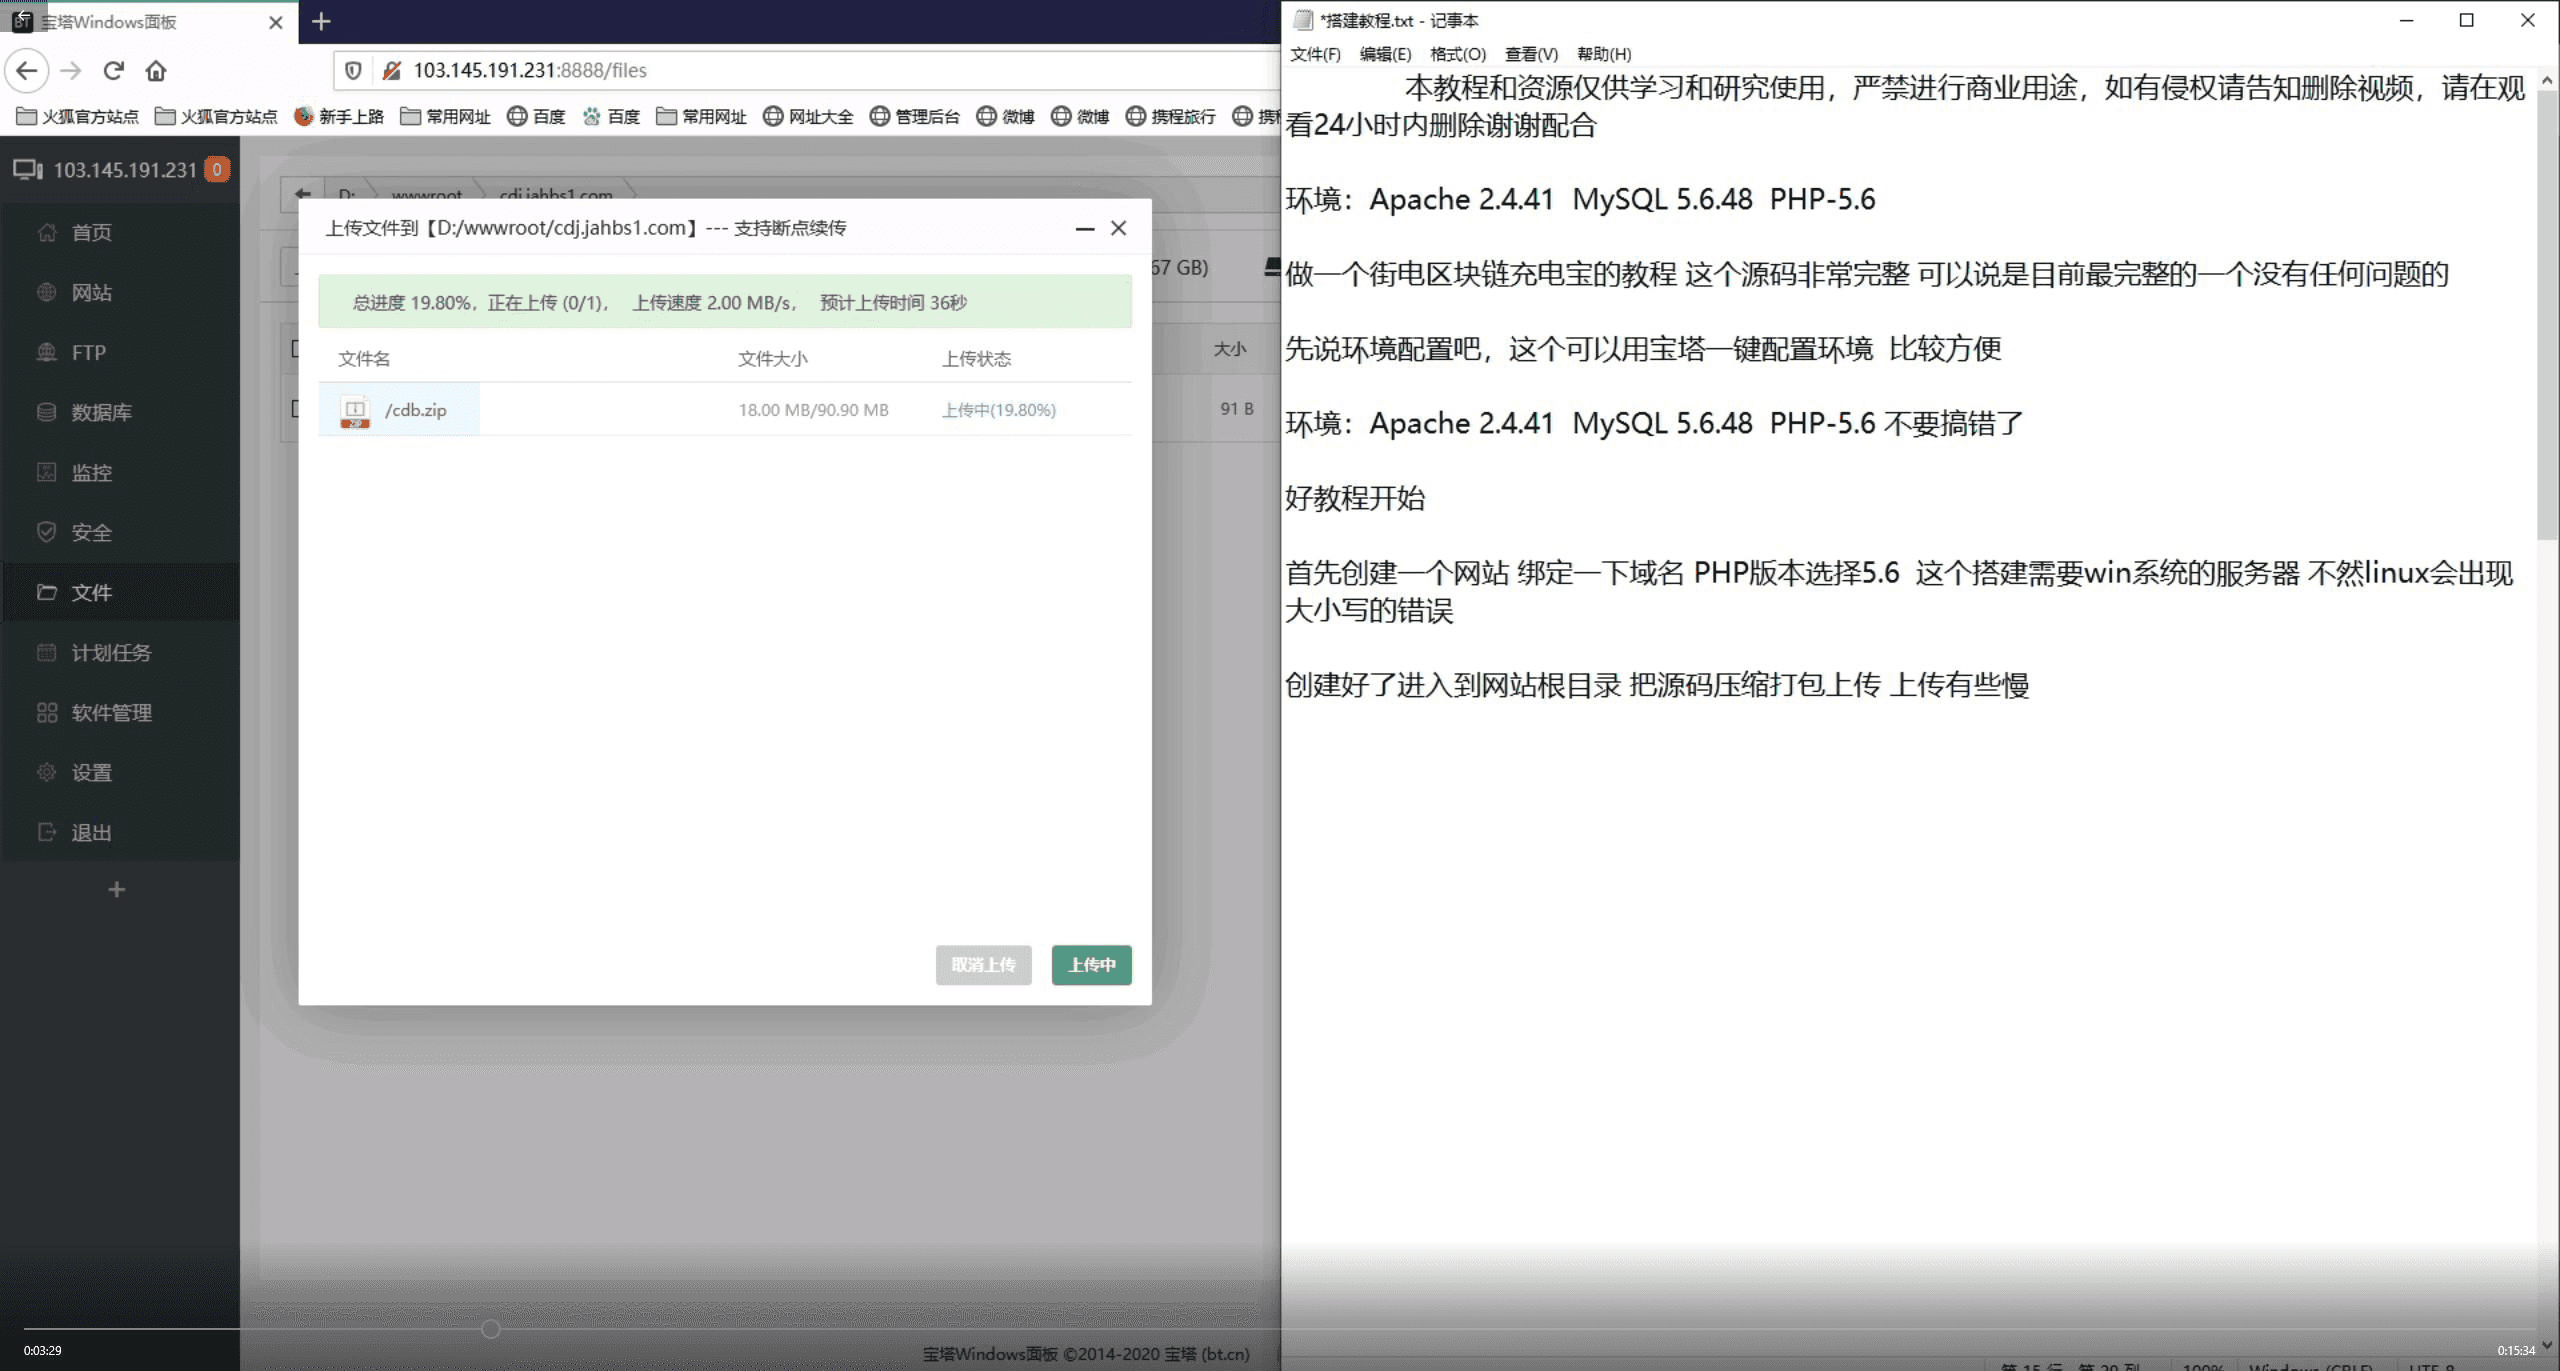Open the tracking protection shield dropdown
Screen dimensions: 2560x1371
click(355, 70)
